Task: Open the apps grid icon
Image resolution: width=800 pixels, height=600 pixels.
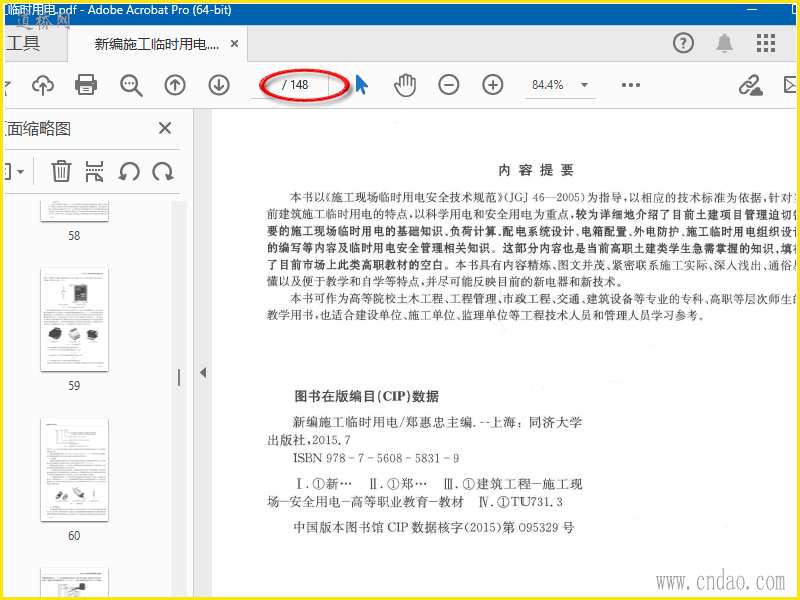Action: 765,43
